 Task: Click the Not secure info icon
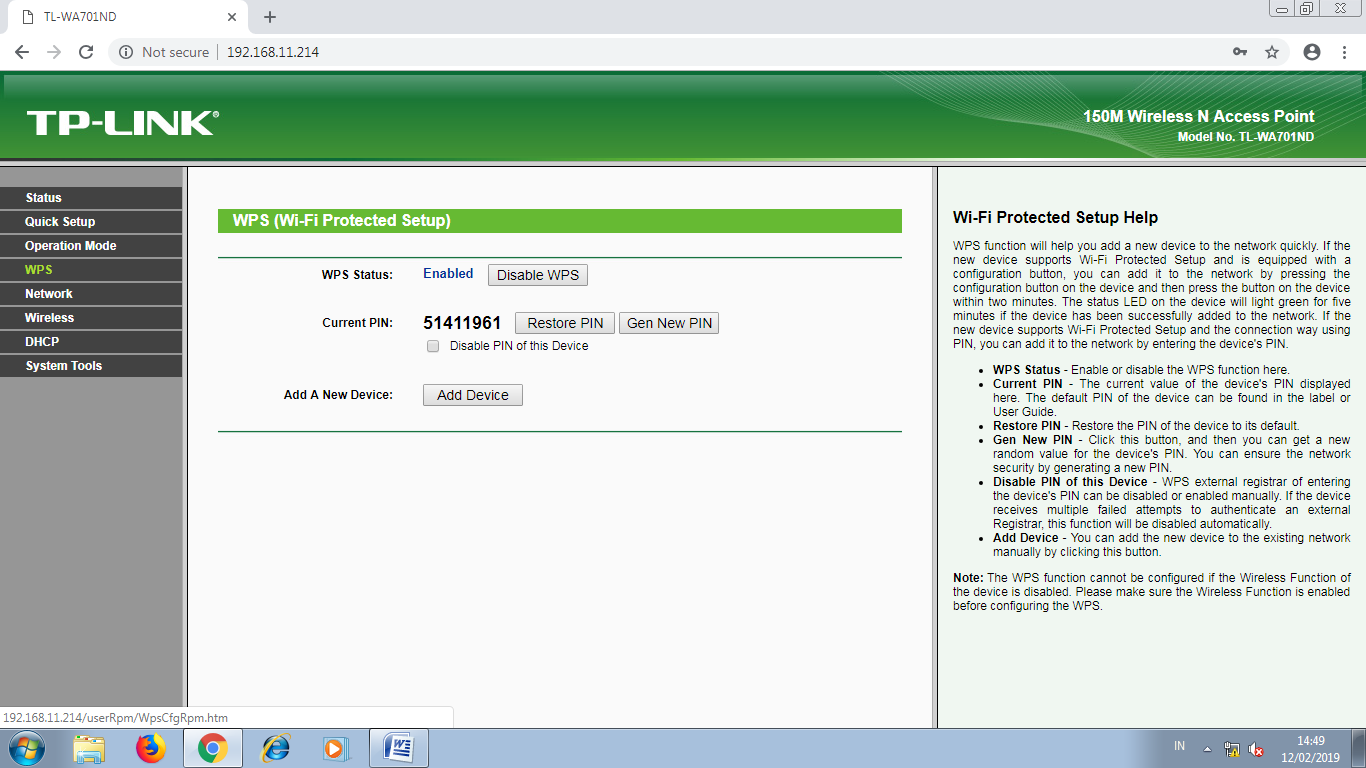[x=126, y=52]
